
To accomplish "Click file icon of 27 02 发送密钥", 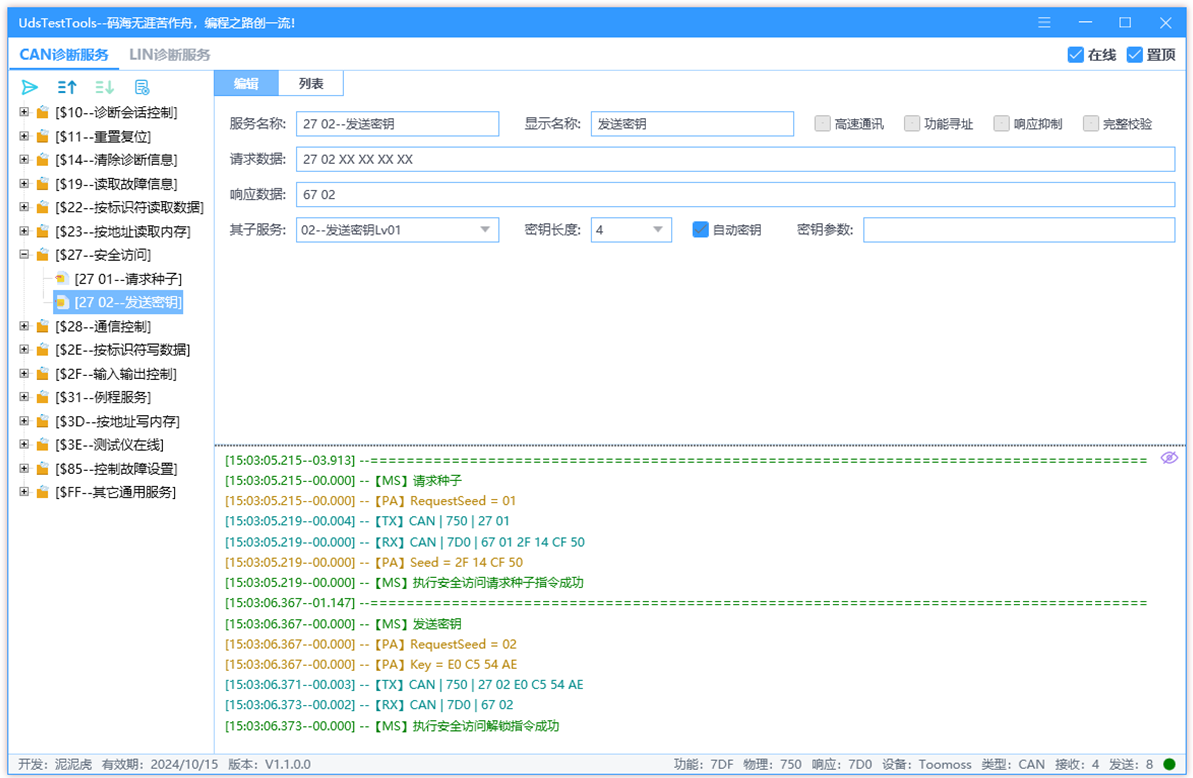I will point(62,303).
